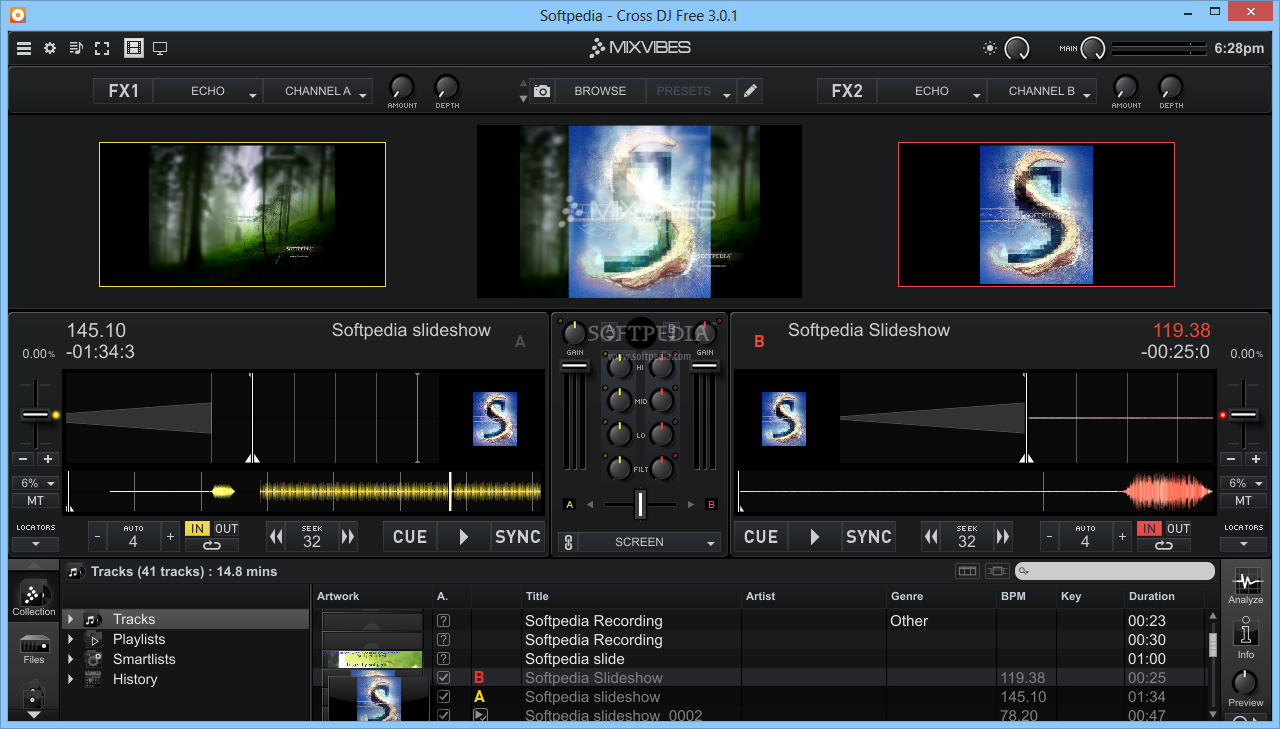The width and height of the screenshot is (1280, 729).
Task: Toggle checkbox in Softpedia slideshow 145.10 row
Action: coord(444,697)
